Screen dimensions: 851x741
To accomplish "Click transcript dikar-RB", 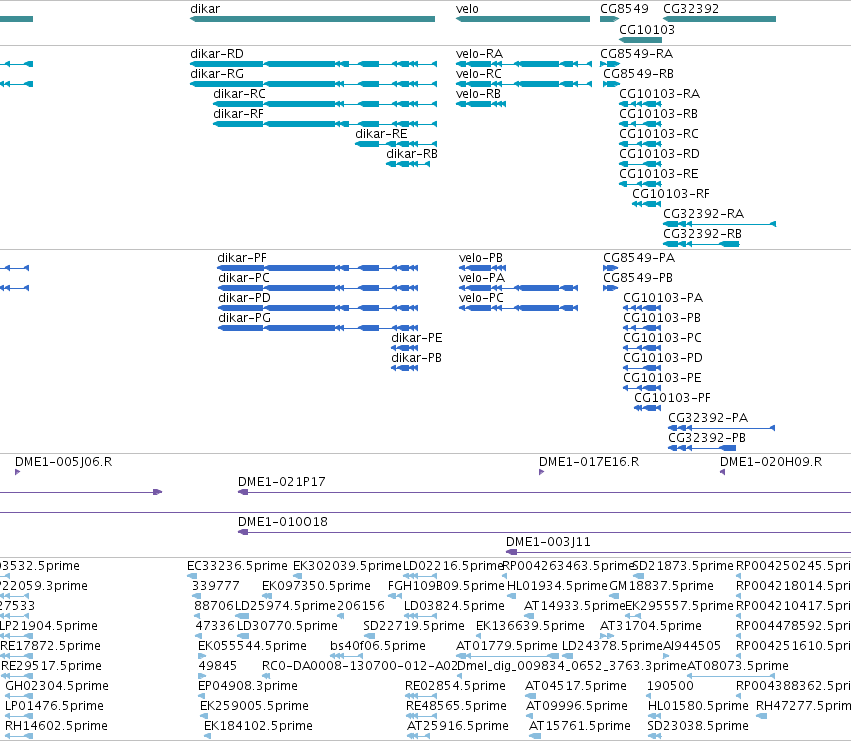I will [412, 154].
